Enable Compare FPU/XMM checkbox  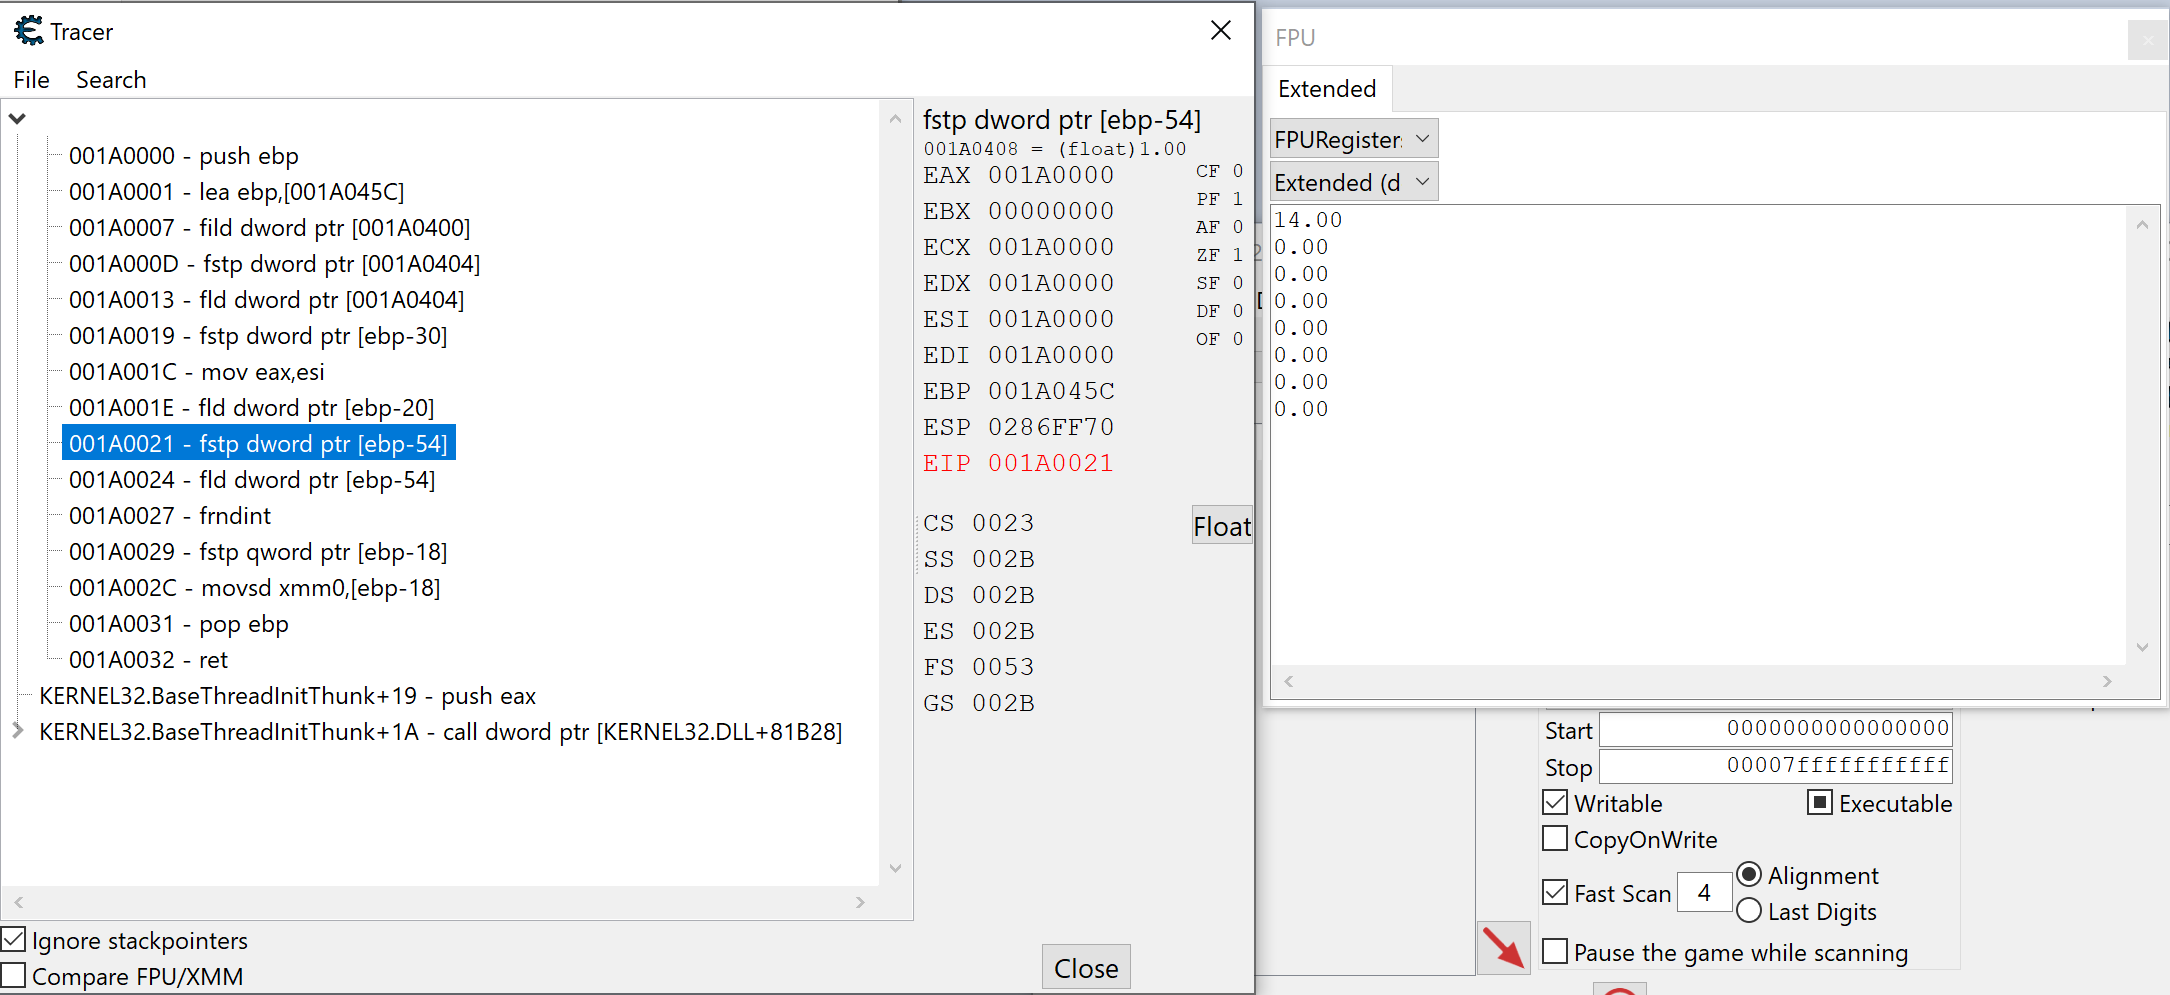click(14, 976)
